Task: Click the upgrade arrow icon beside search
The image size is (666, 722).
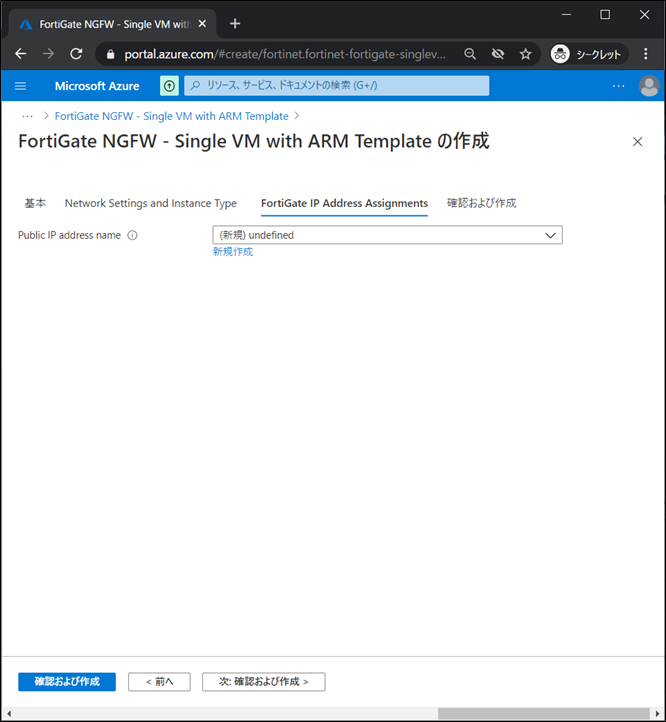Action: coord(169,86)
